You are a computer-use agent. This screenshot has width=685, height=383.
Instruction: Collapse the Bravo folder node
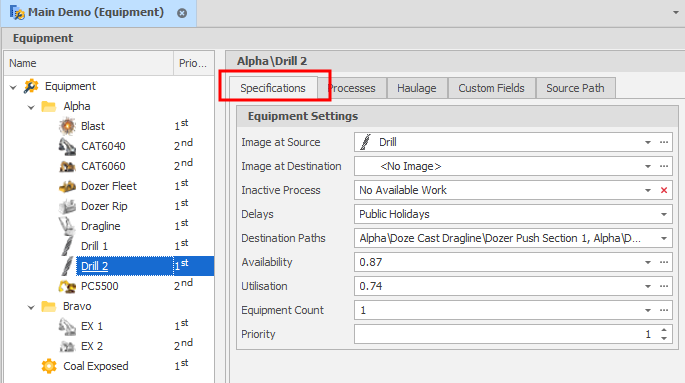tap(31, 307)
